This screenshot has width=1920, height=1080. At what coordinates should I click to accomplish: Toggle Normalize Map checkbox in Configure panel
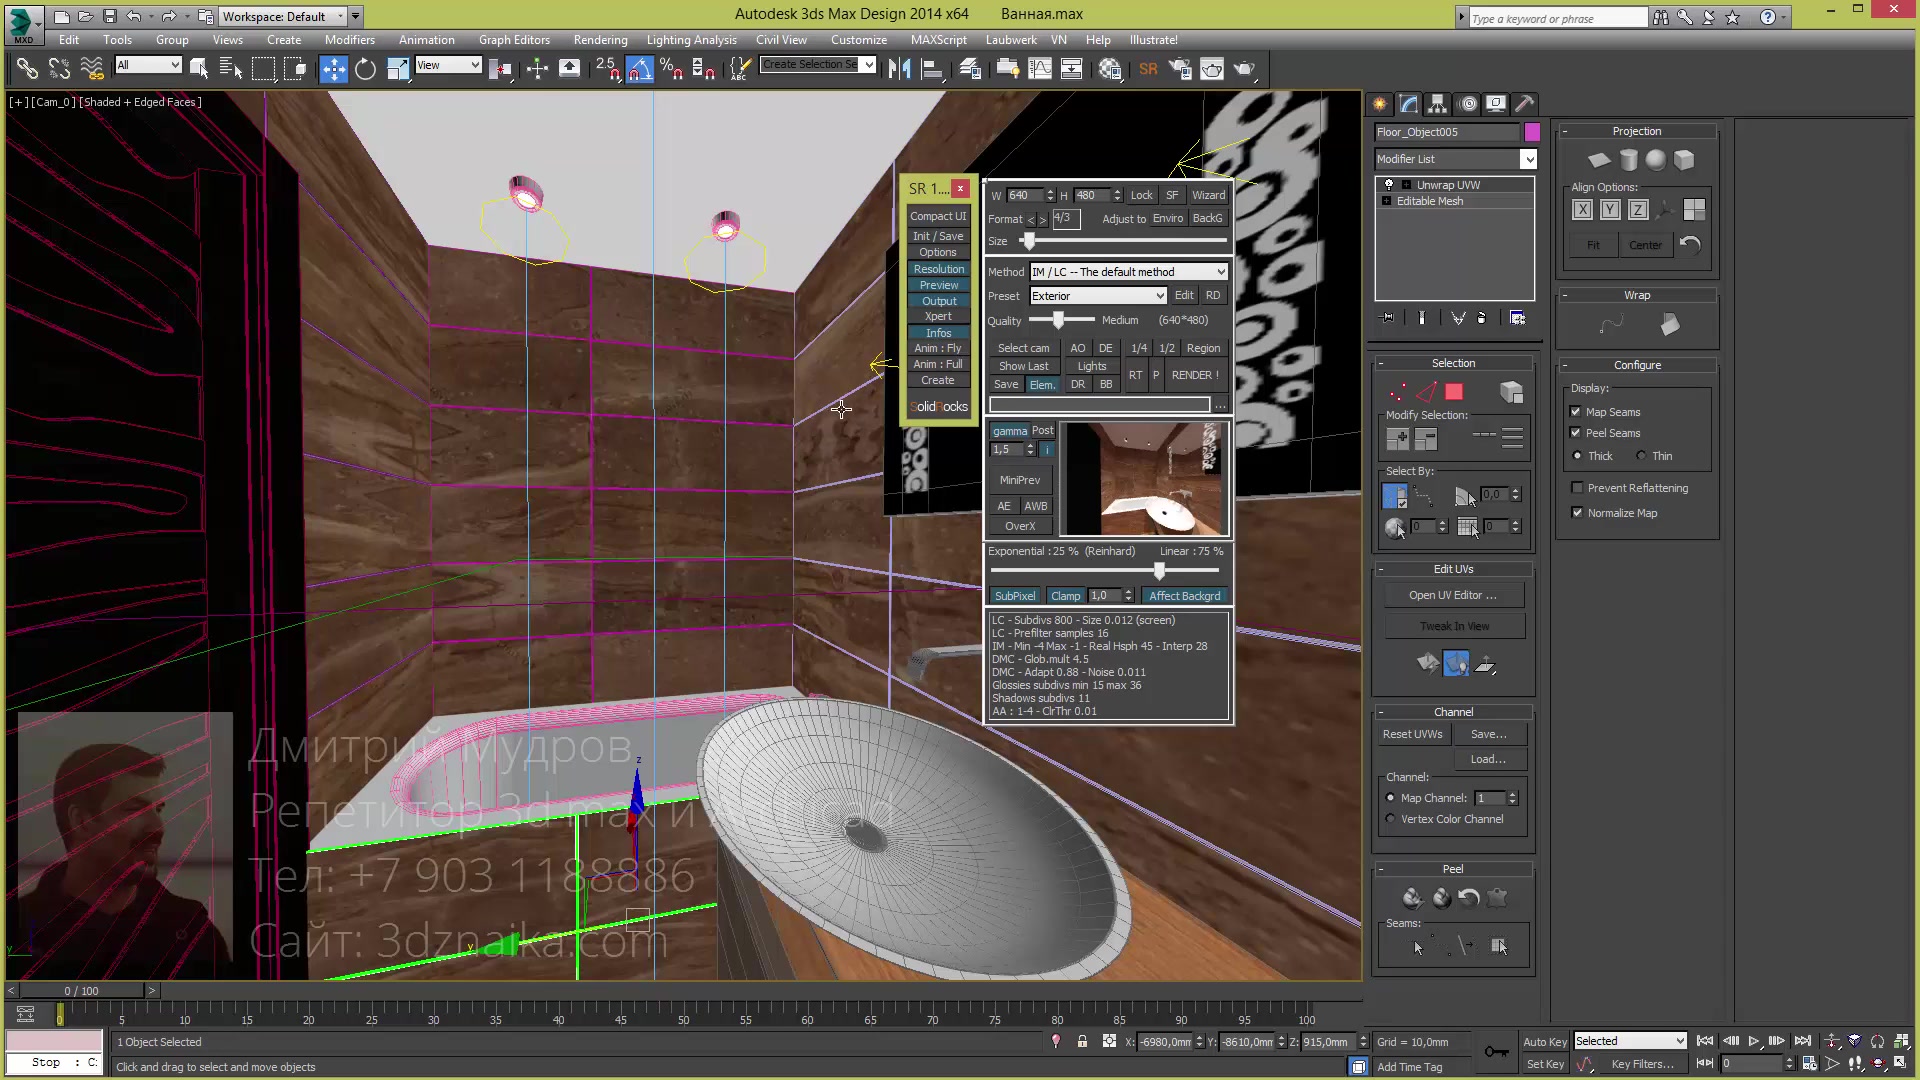pyautogui.click(x=1577, y=512)
